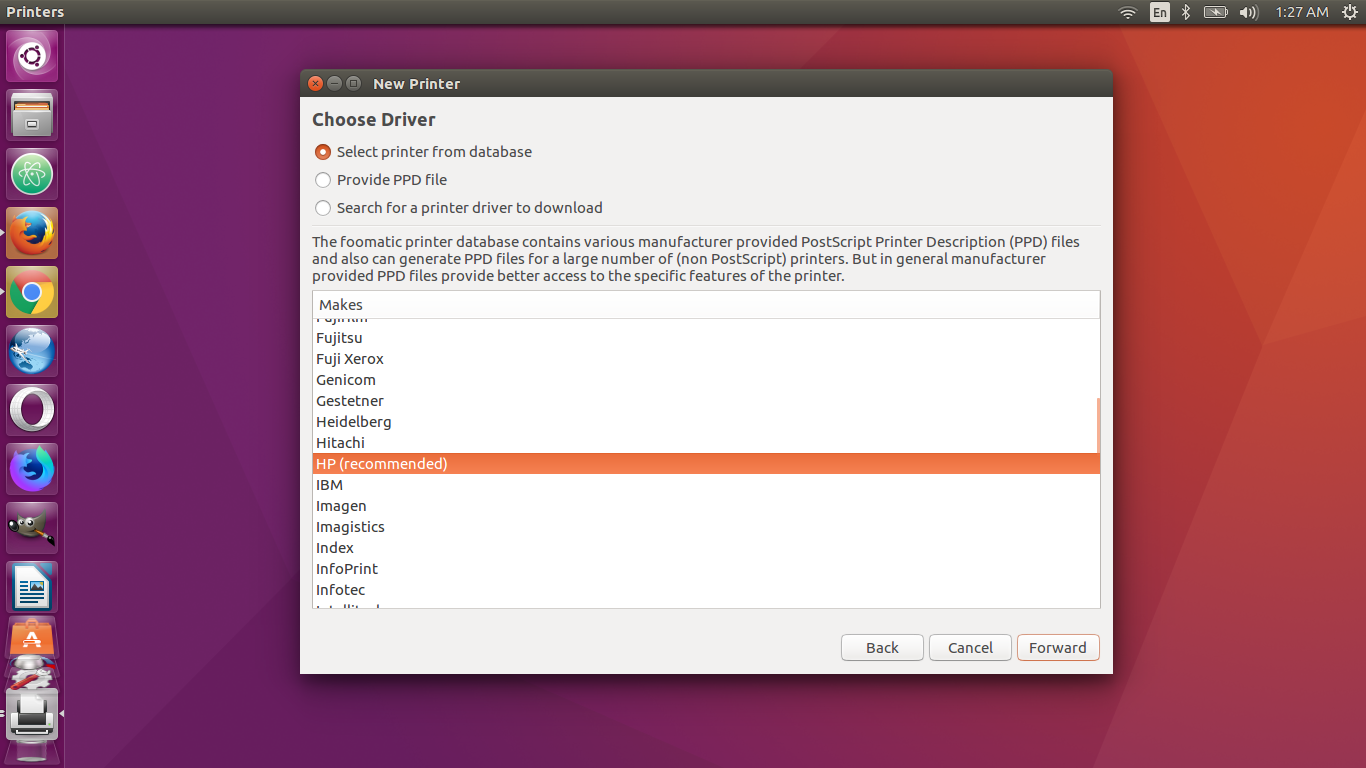
Task: Click the Makes column header
Action: click(x=706, y=305)
